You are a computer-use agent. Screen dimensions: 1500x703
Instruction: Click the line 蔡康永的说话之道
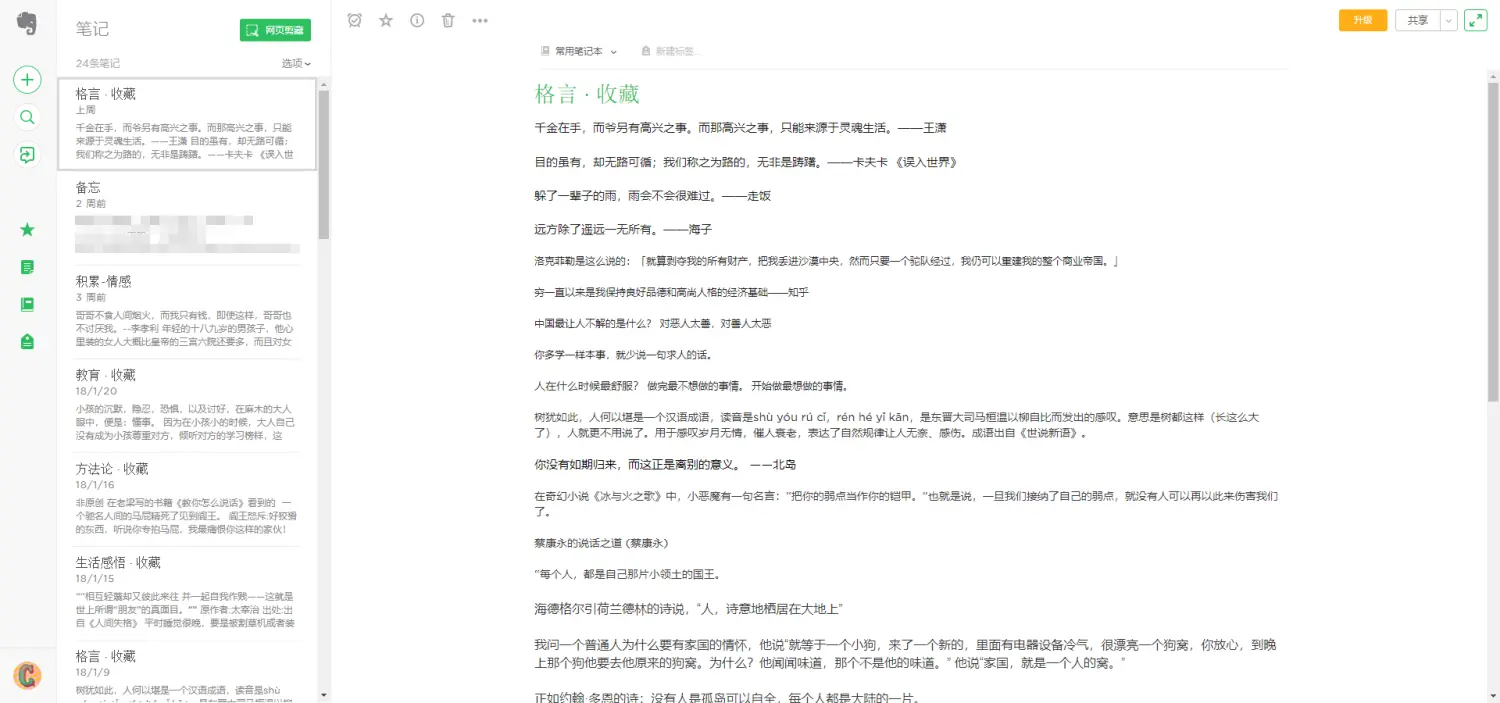pos(601,543)
